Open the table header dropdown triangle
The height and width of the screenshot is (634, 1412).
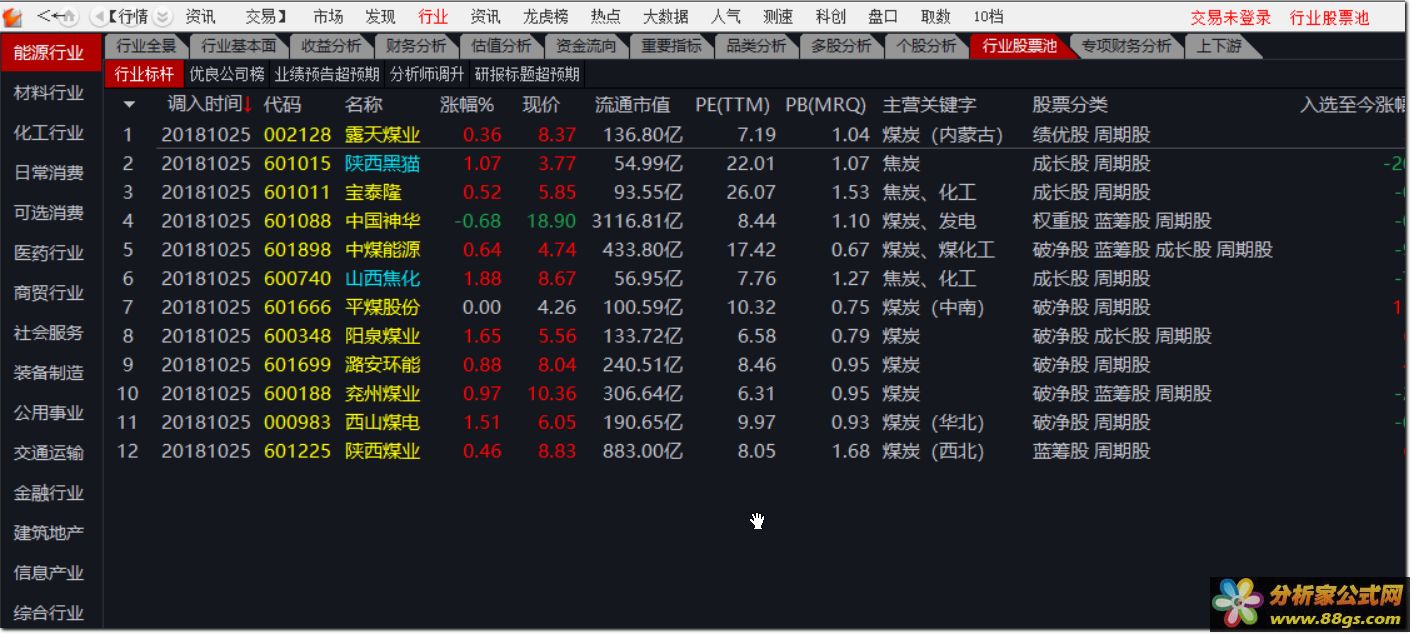(129, 105)
